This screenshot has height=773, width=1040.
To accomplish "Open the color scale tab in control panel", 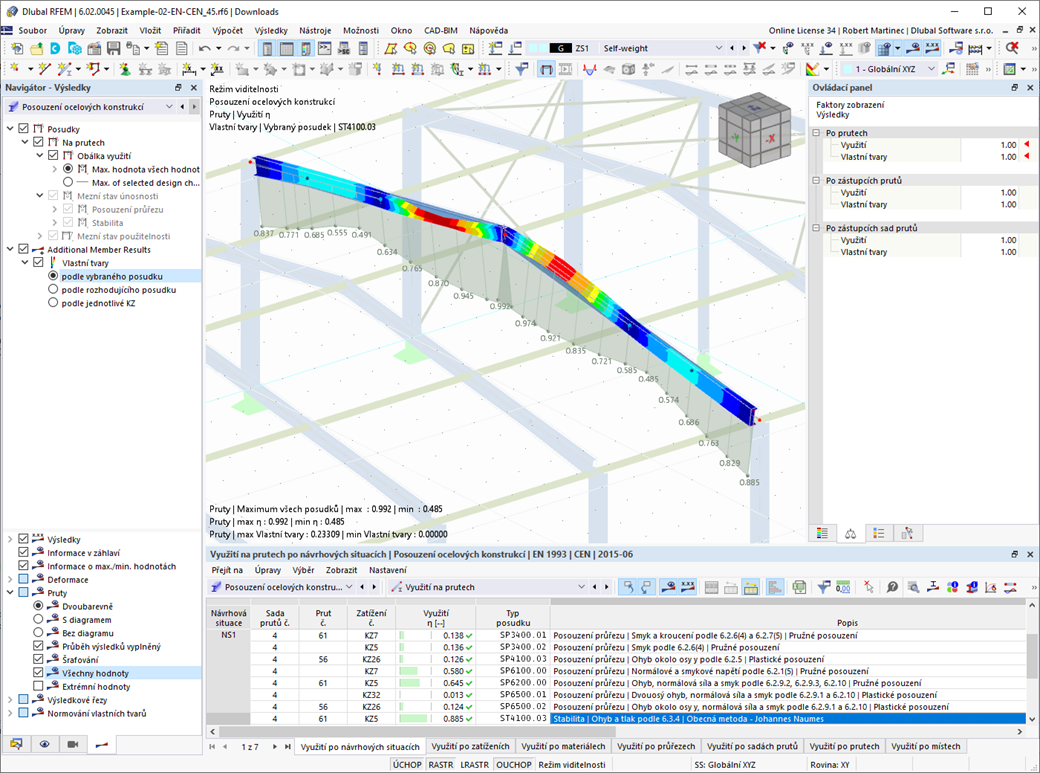I will [822, 533].
